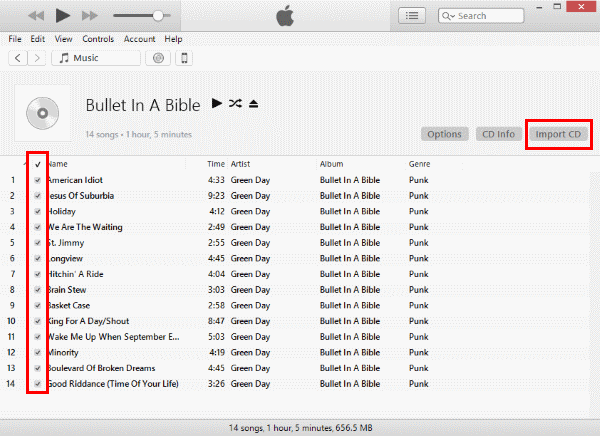Shuffle the Bullet In A Bible album
The image size is (600, 436).
click(x=235, y=103)
